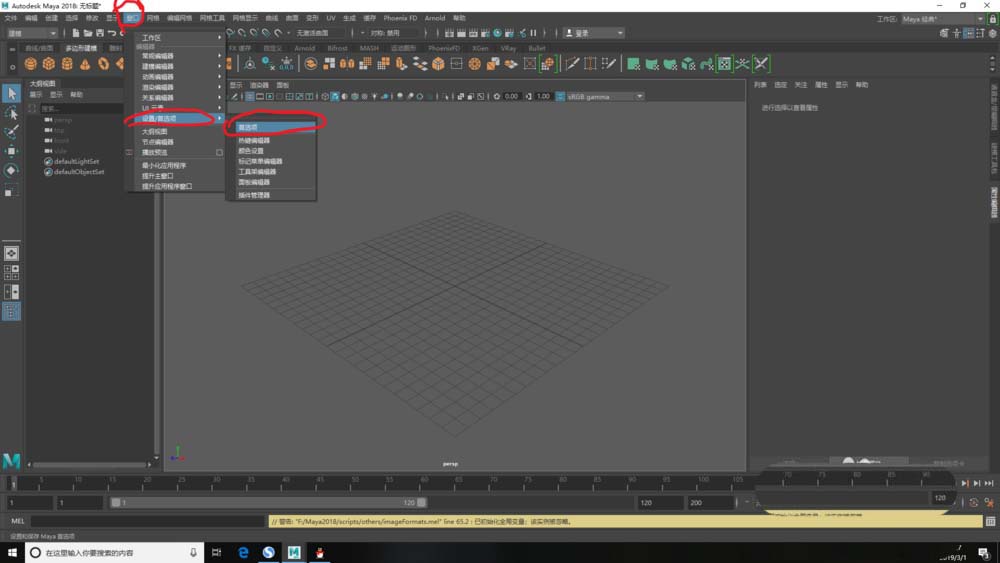Open Microsoft Edge from the taskbar
This screenshot has width=1000, height=563.
(x=243, y=552)
